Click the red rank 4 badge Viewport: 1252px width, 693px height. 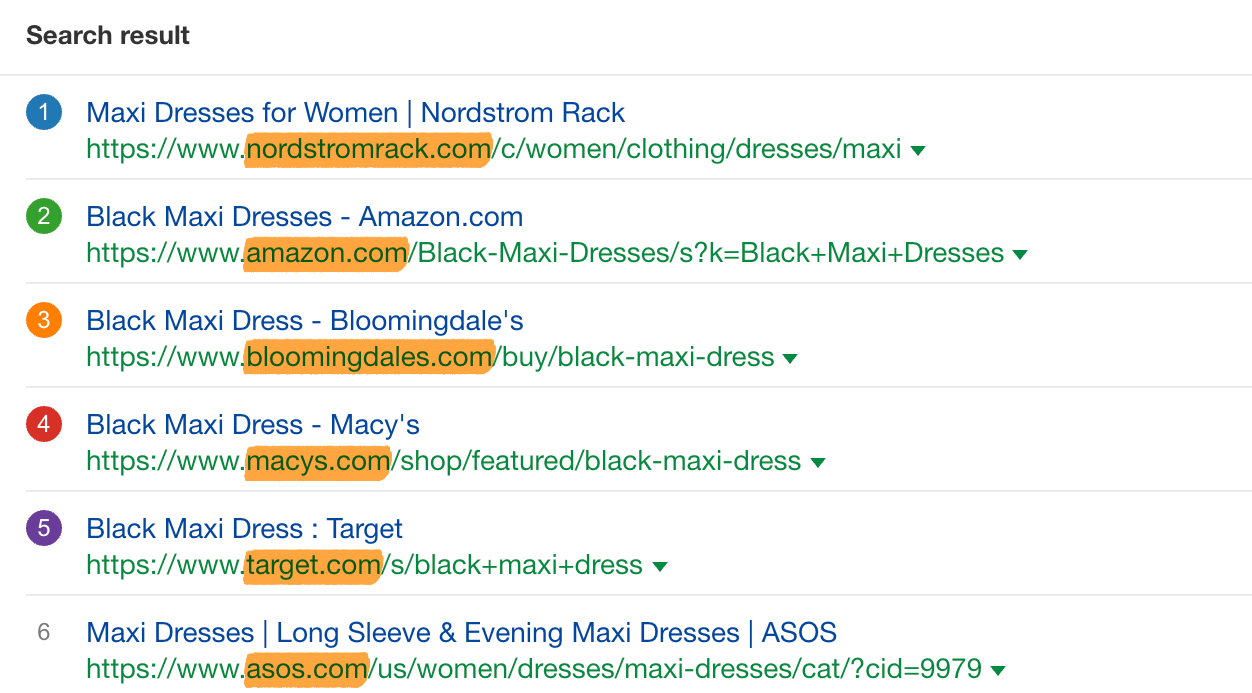(44, 424)
